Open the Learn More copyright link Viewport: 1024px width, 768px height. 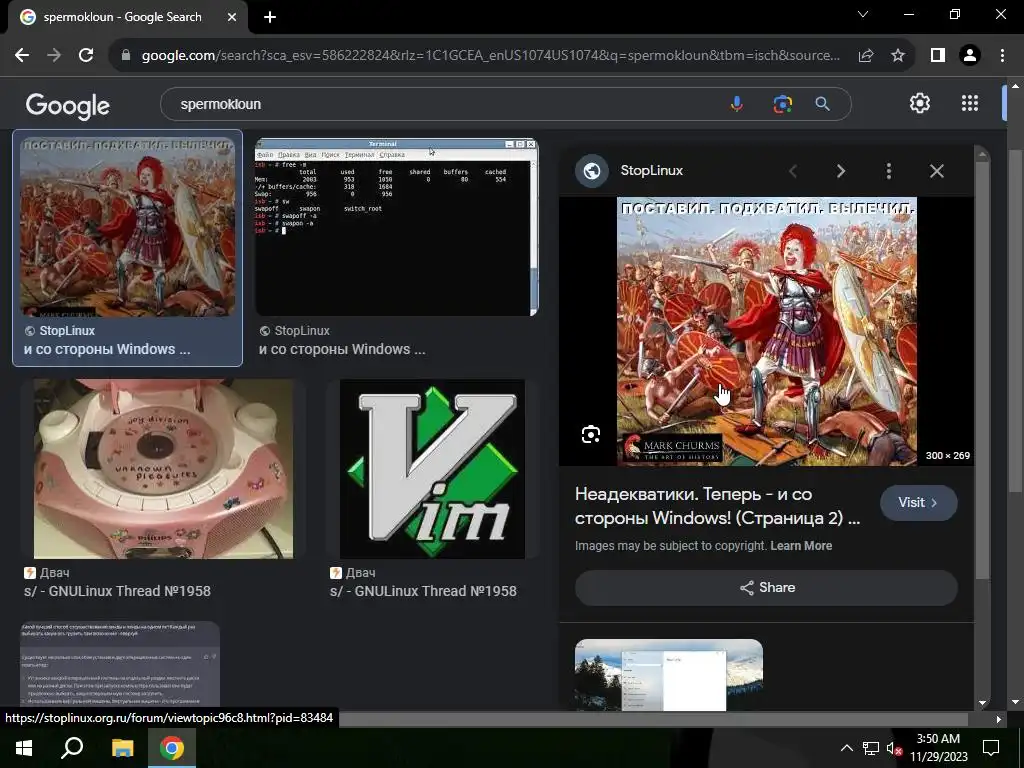click(801, 546)
